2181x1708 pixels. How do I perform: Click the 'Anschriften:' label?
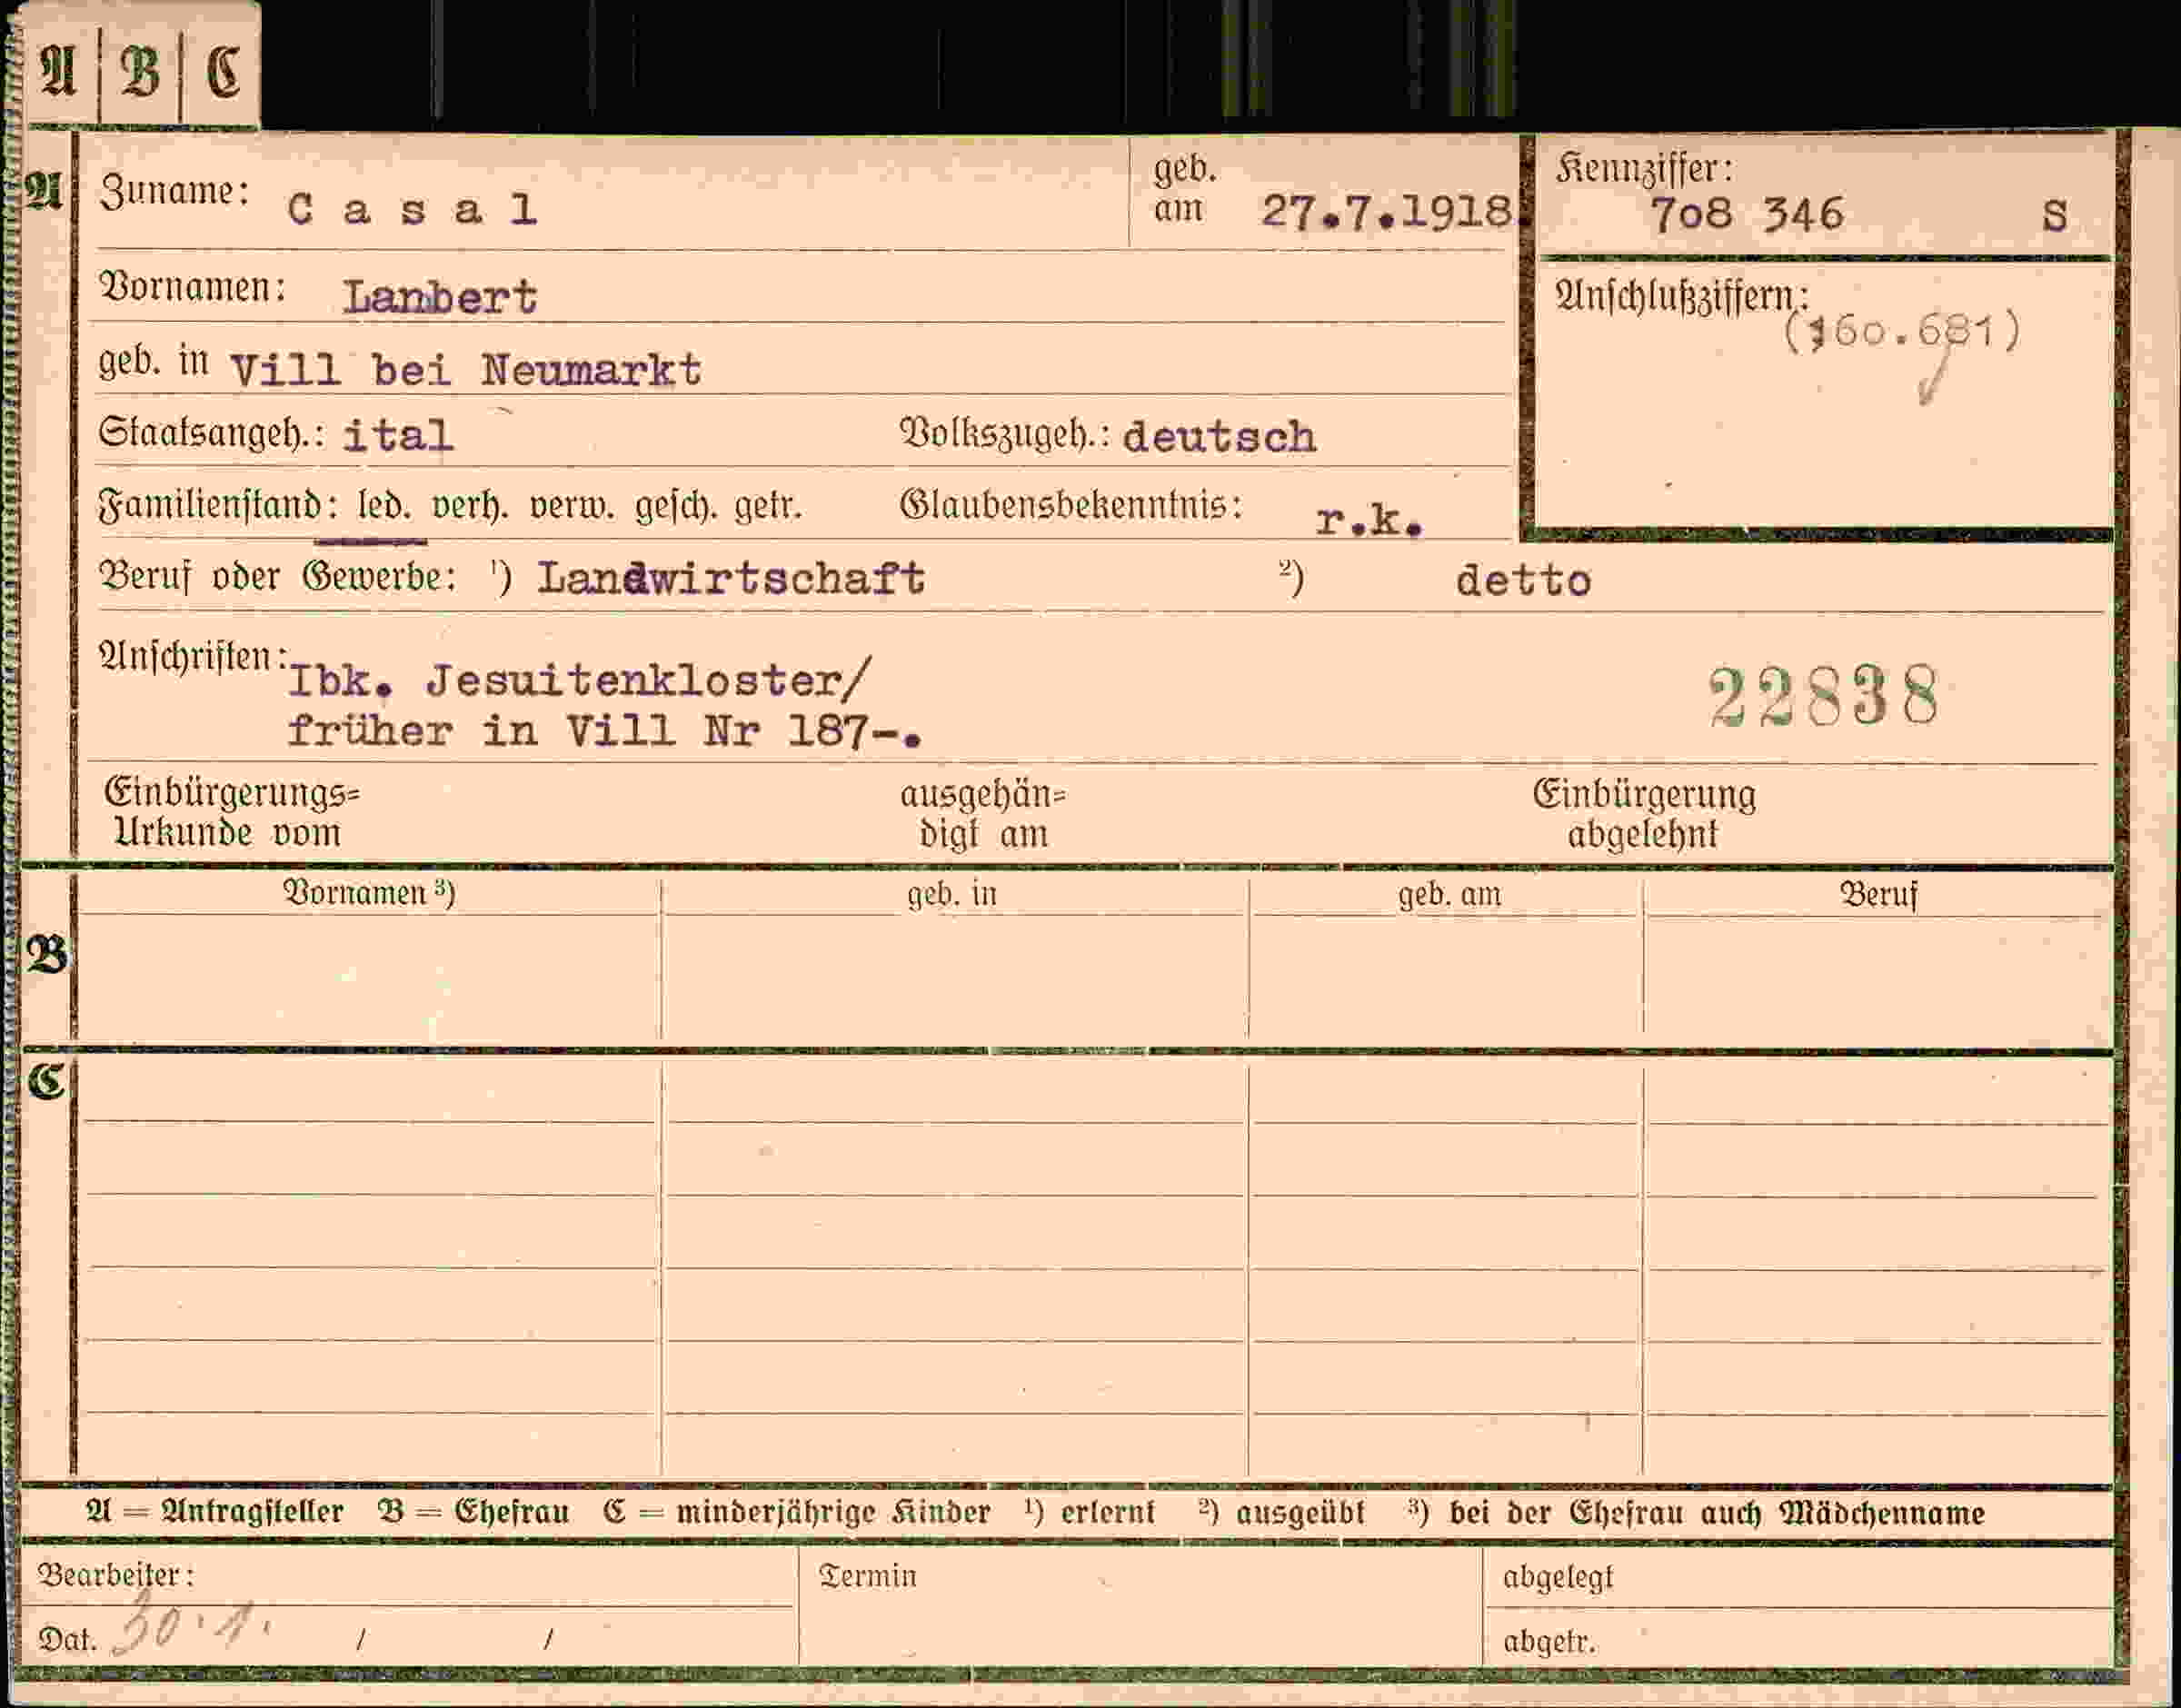pyautogui.click(x=193, y=656)
